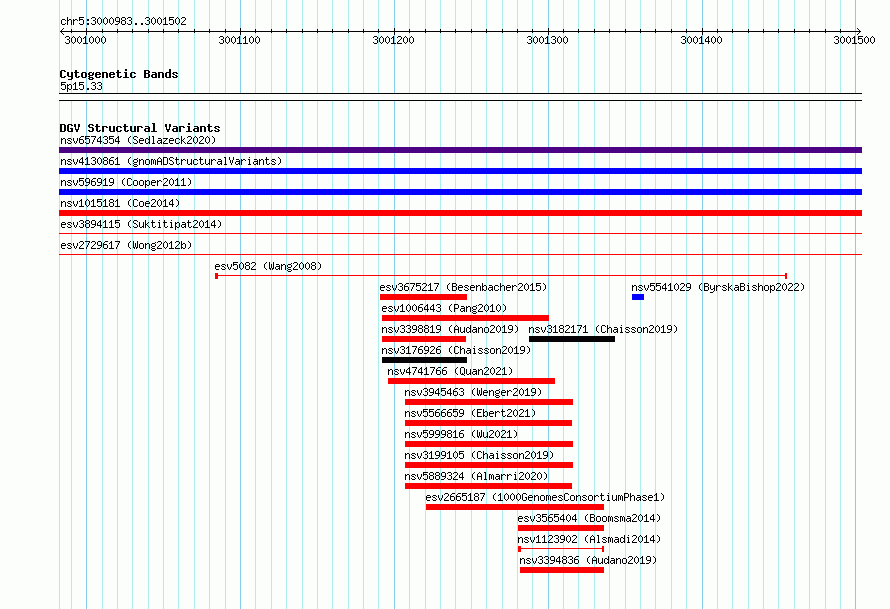
Task: Open nsv5999816 (Wu2021) label
Action: [461, 434]
